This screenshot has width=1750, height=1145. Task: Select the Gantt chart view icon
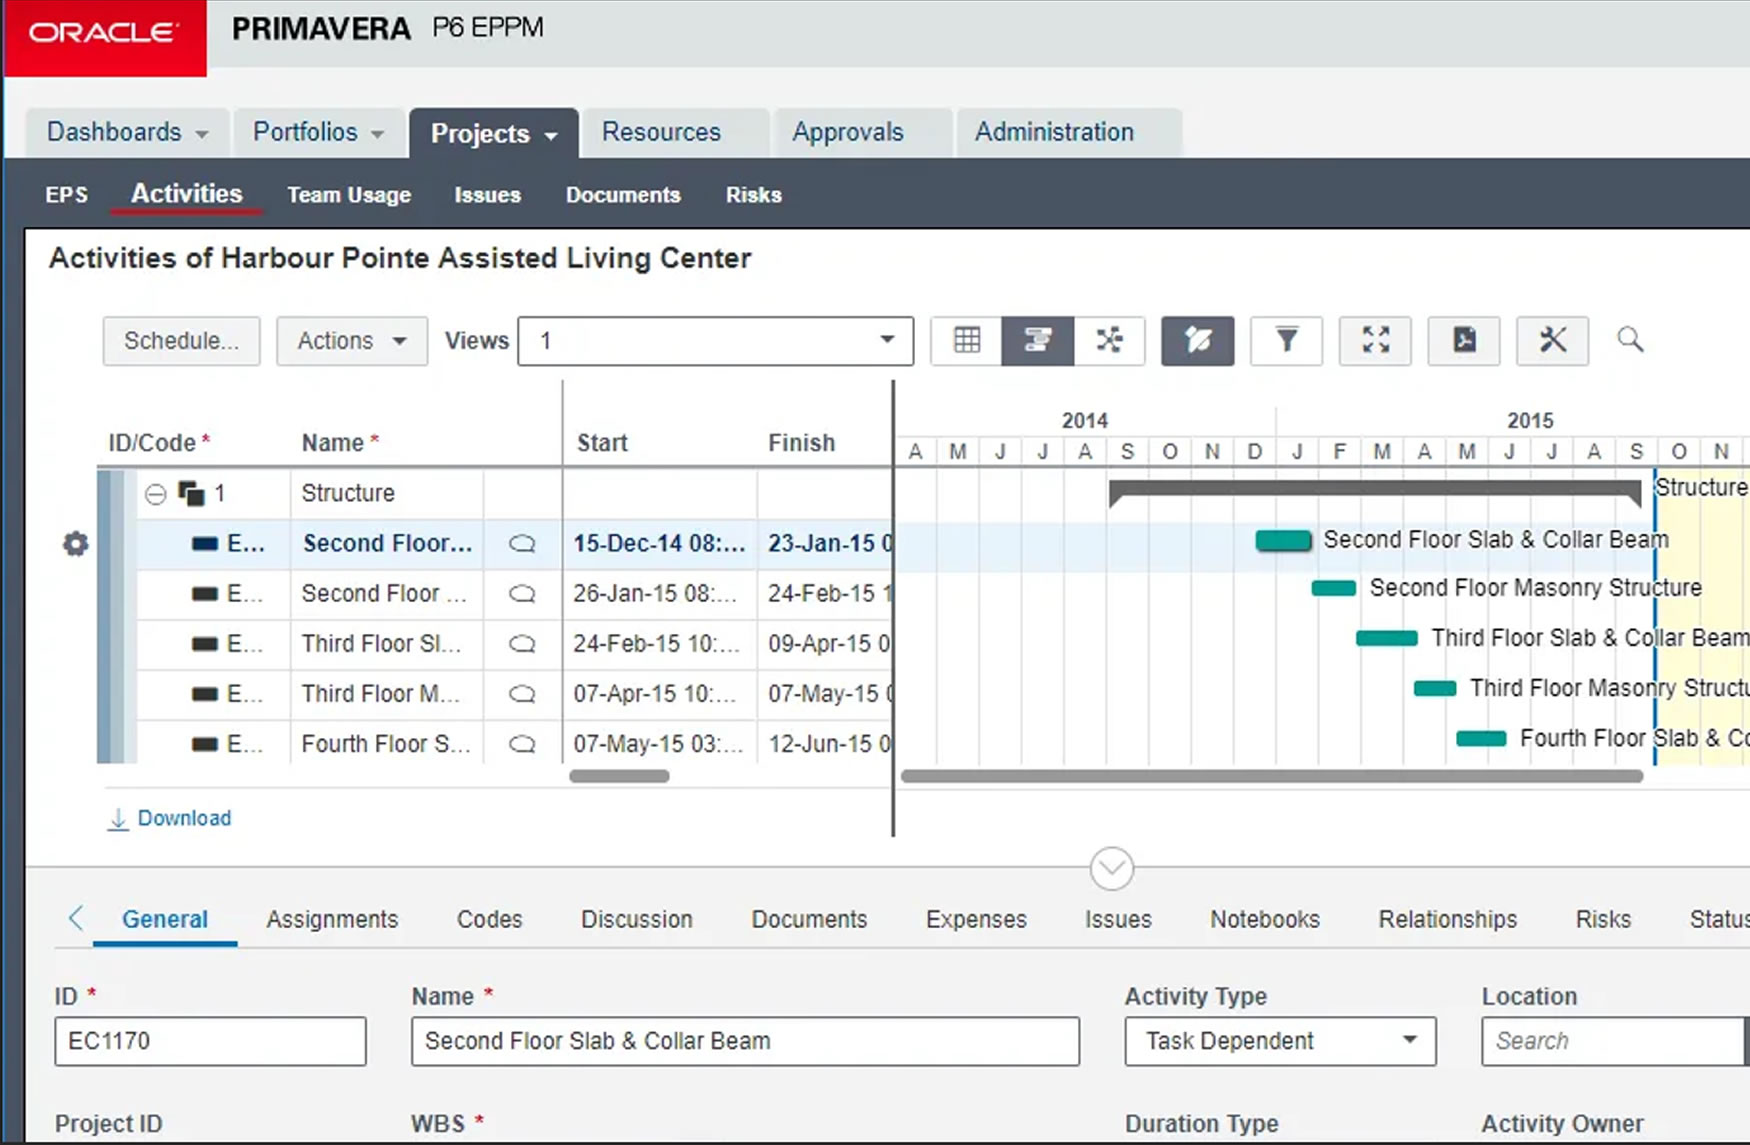1037,341
